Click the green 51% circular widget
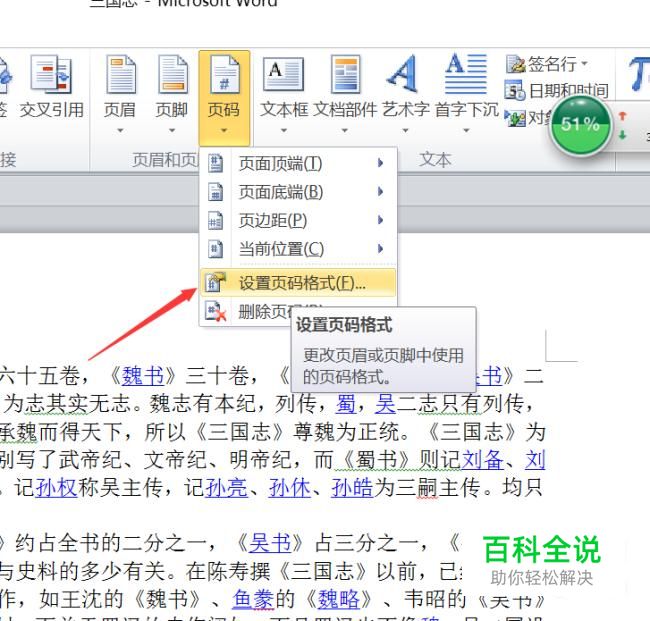Screen dimensions: 650x621 580,125
